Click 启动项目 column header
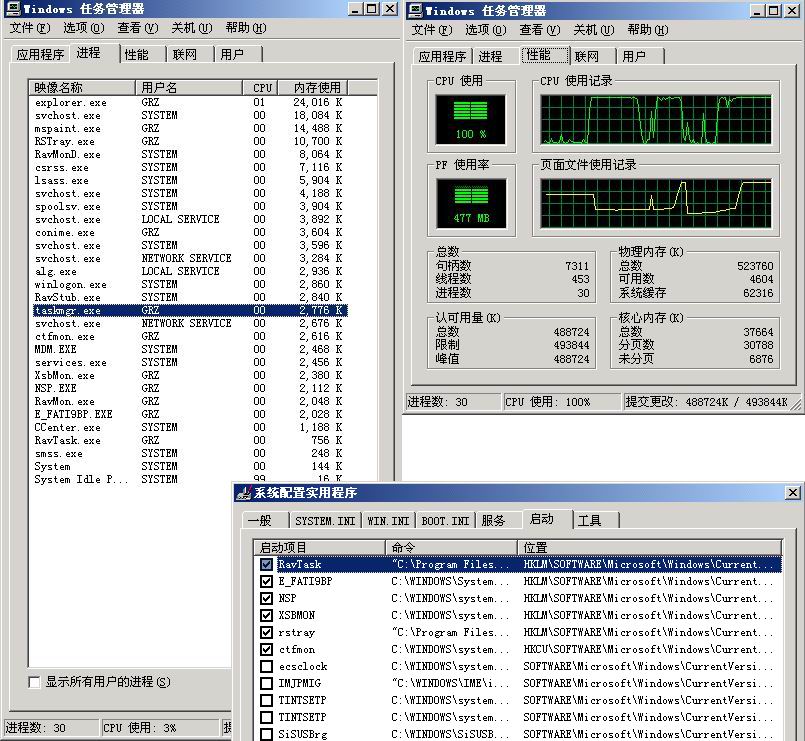This screenshot has height=741, width=805. coord(319,547)
